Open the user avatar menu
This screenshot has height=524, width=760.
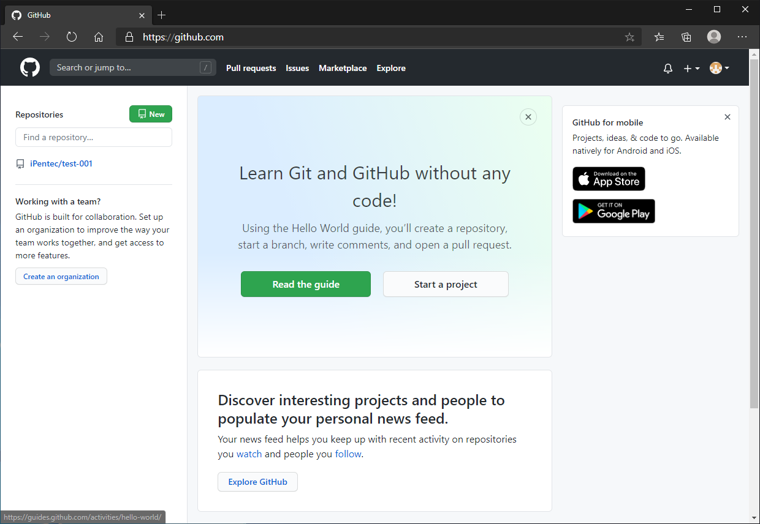pos(719,68)
